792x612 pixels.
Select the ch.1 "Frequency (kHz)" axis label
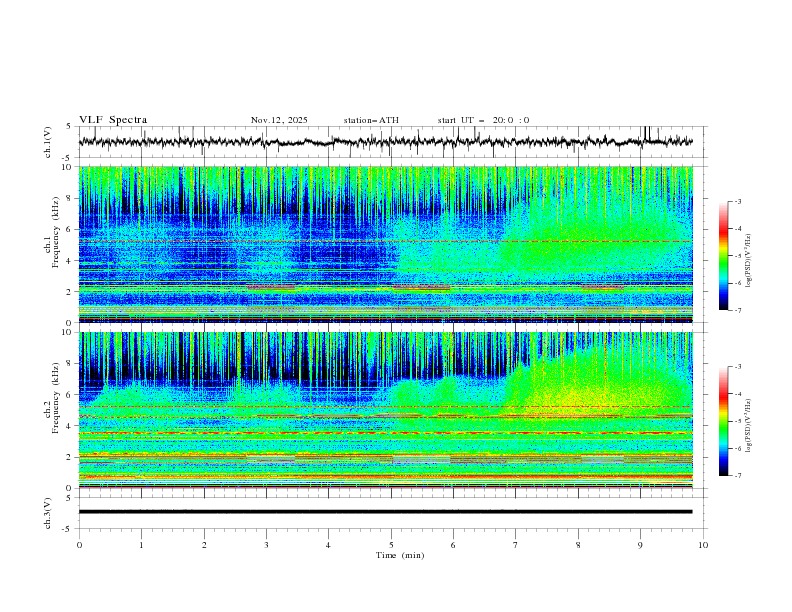(55, 231)
